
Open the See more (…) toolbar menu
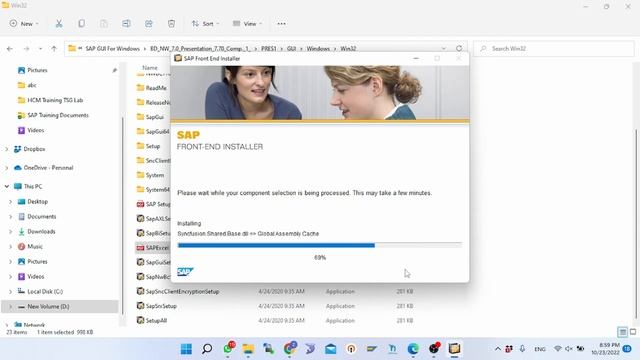tap(281, 24)
